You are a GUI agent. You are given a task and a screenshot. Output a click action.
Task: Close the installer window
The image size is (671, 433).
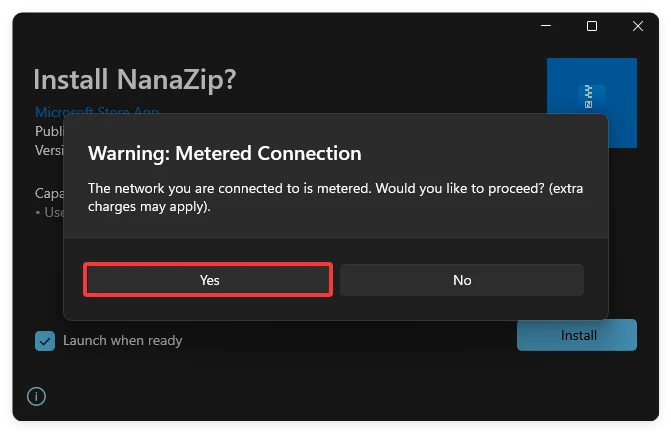tap(638, 26)
